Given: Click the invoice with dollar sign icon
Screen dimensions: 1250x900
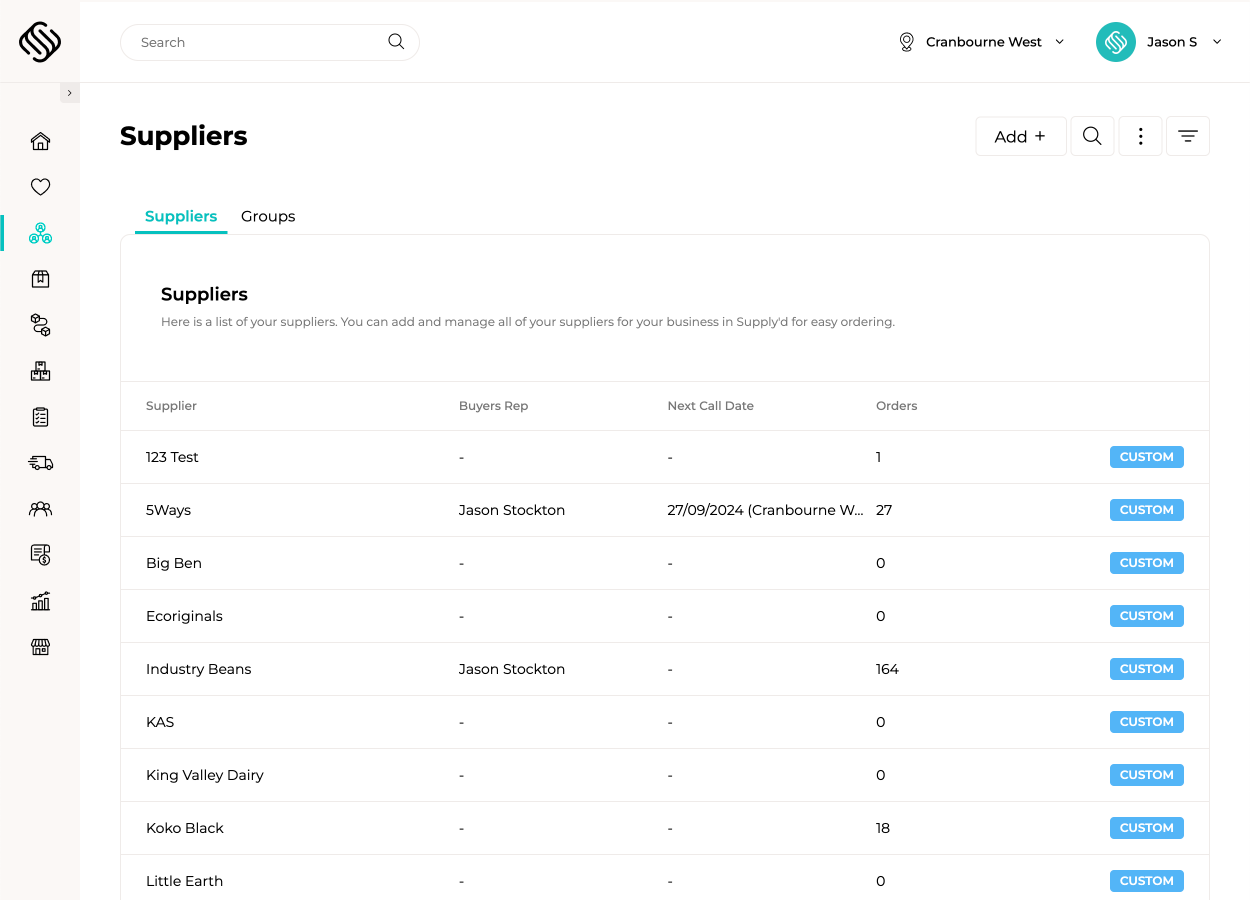Looking at the screenshot, I should point(40,554).
